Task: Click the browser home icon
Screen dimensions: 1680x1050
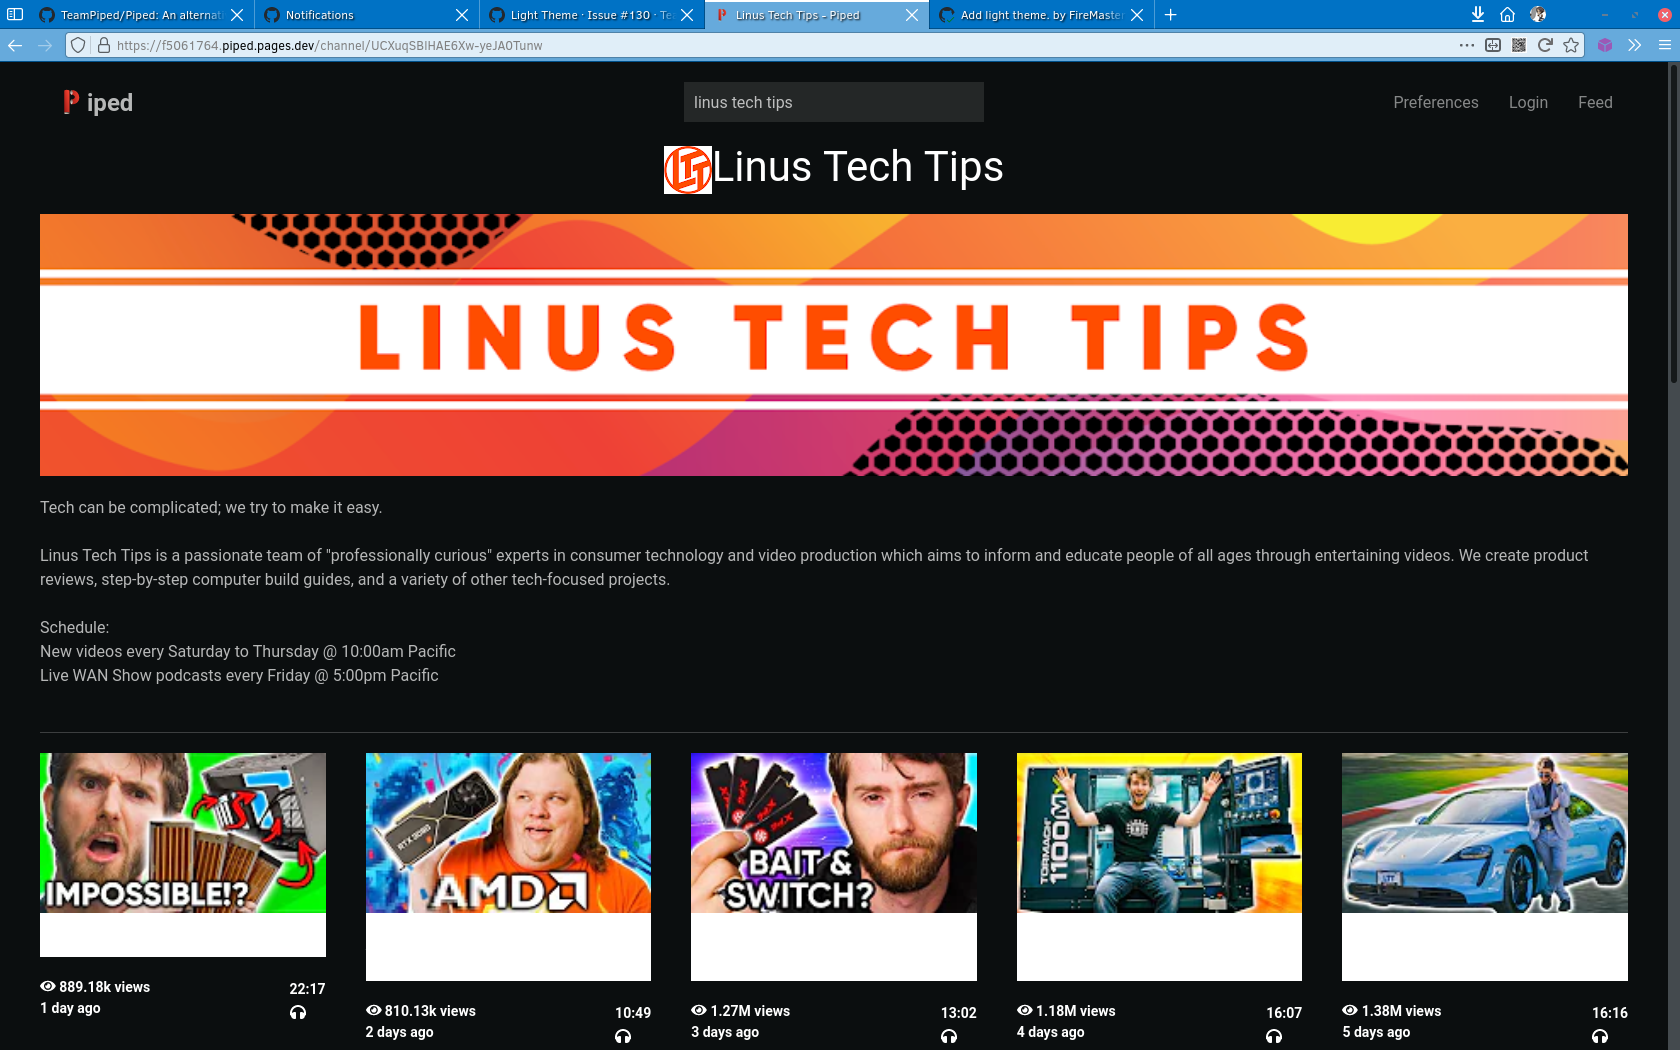Action: [1507, 14]
